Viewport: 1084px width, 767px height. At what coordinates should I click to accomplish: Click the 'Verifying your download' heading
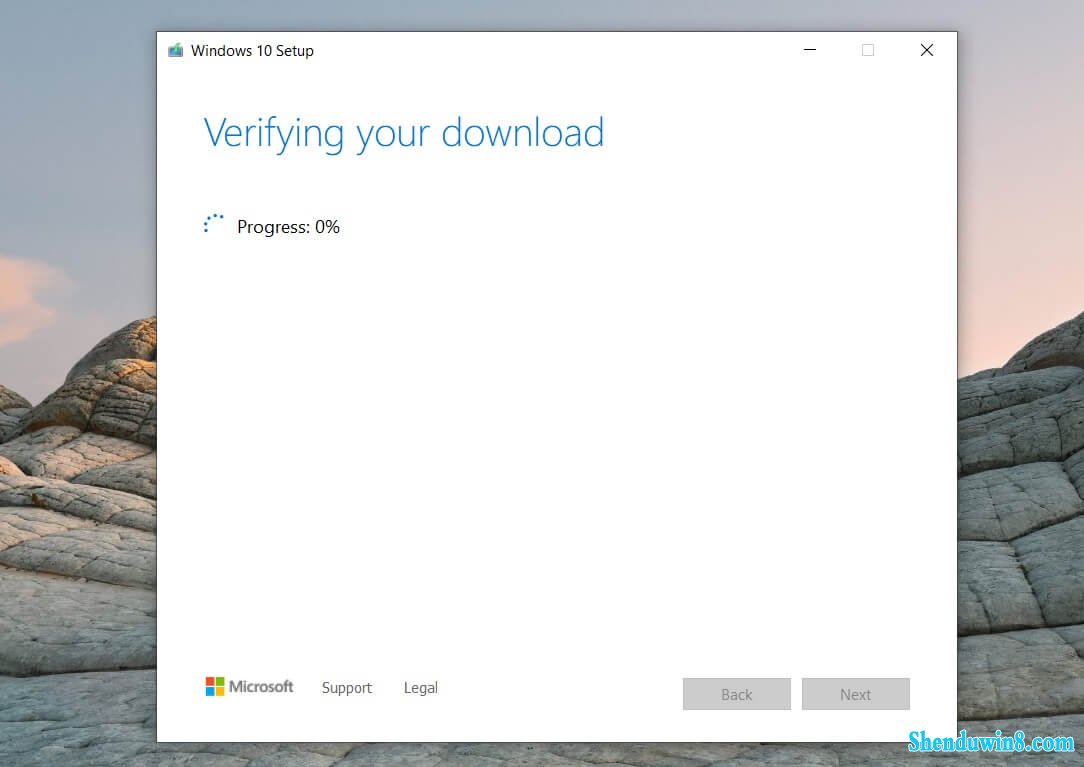404,134
